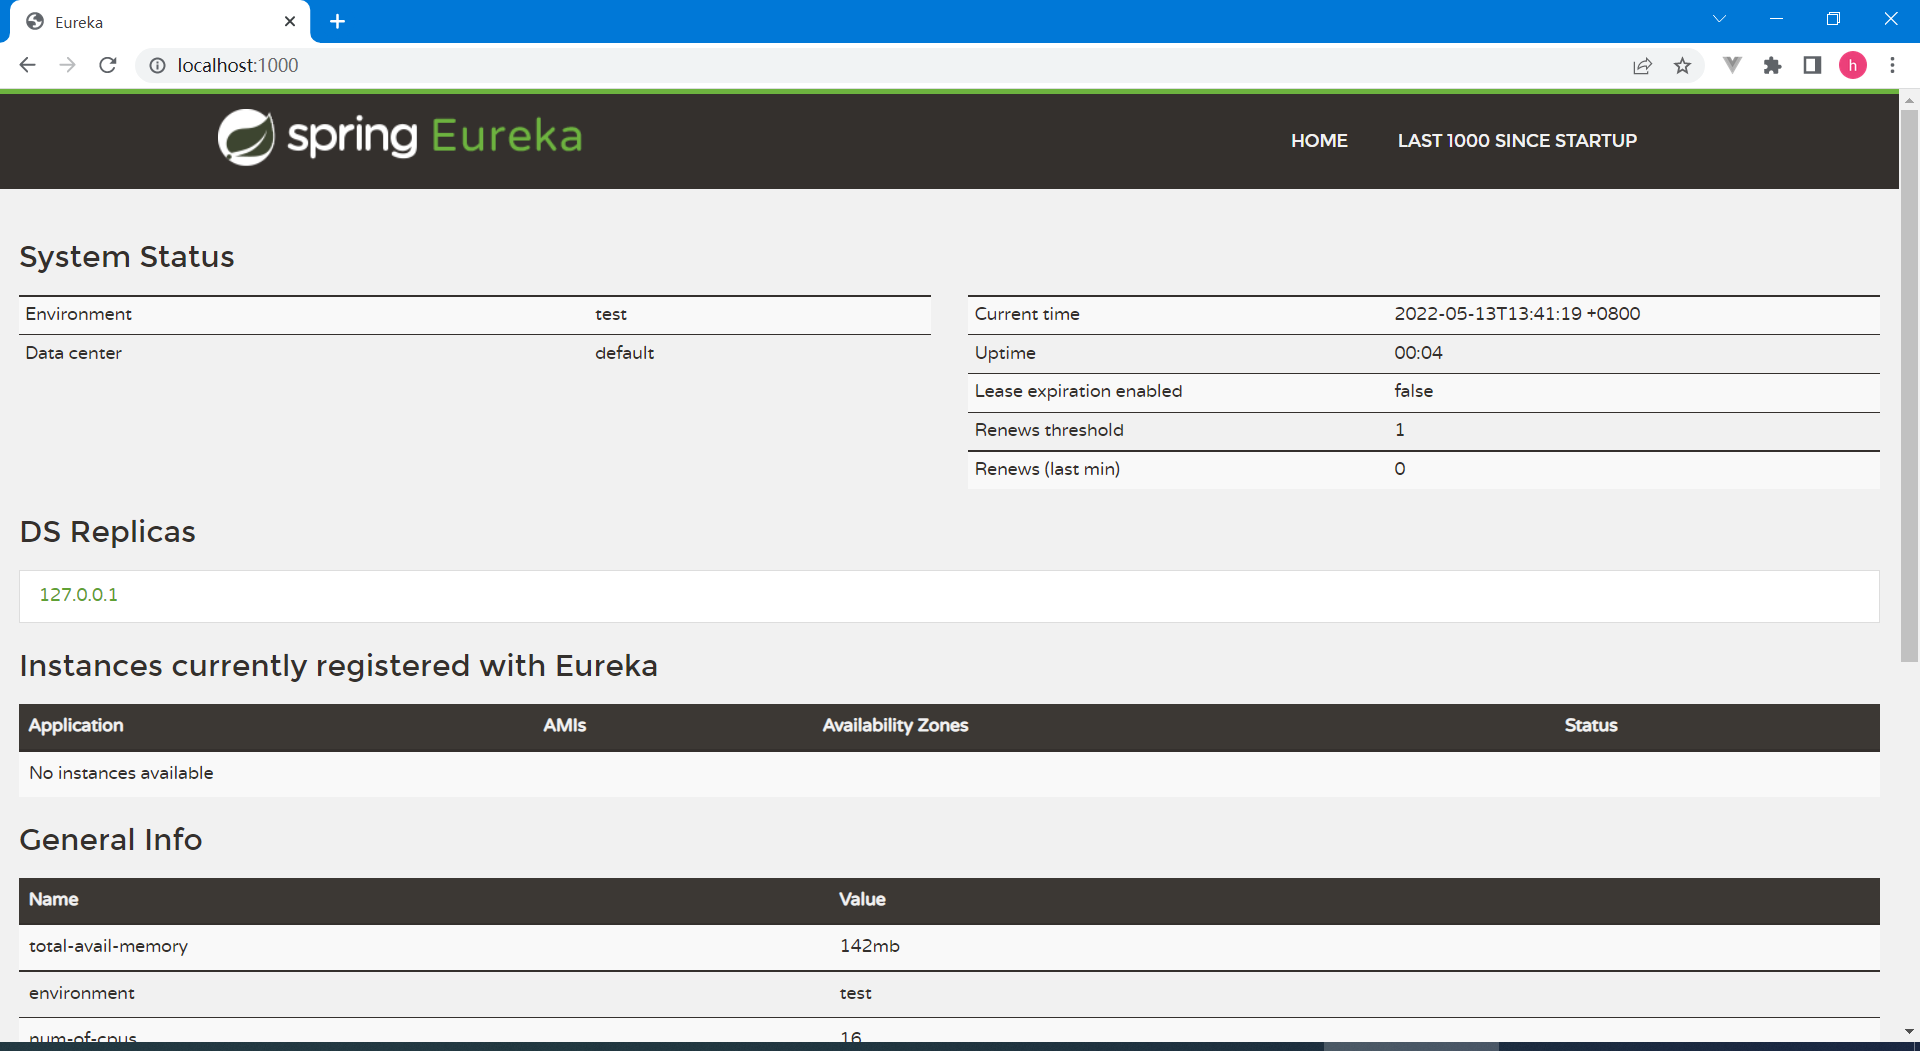Click the Uptime value 00:04
This screenshot has width=1920, height=1051.
click(x=1418, y=353)
